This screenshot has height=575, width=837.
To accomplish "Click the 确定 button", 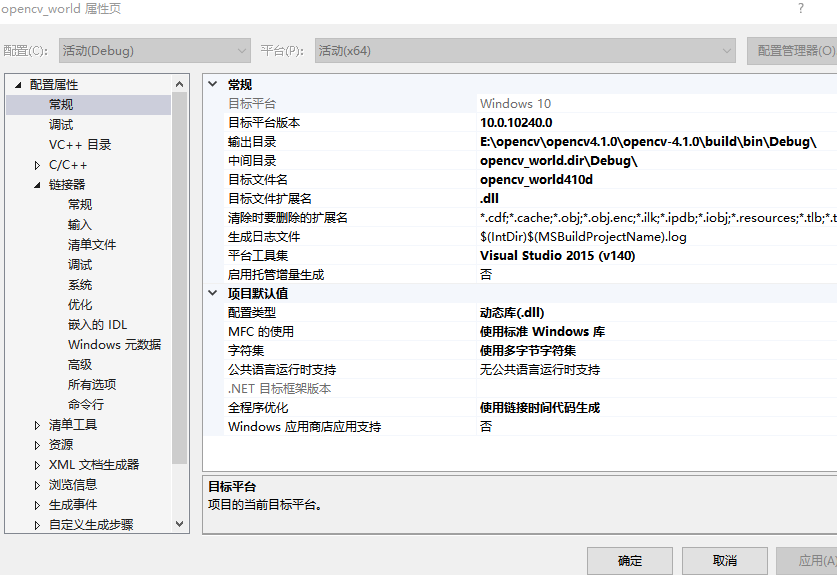I will point(630,561).
